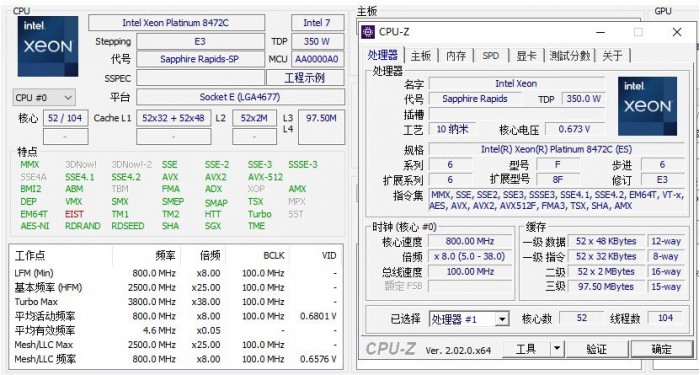Viewport: 700px width, 375px height.
Task: Switch to the 内存 tab
Action: coord(455,55)
